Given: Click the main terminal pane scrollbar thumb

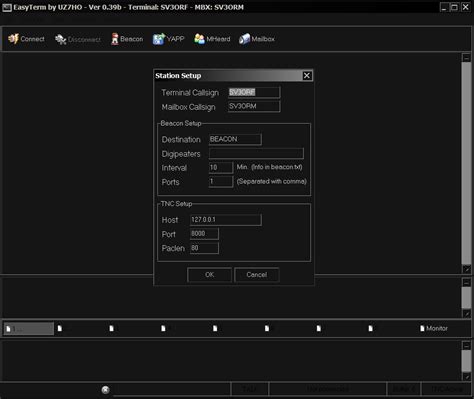Looking at the screenshot, I should pyautogui.click(x=466, y=163).
